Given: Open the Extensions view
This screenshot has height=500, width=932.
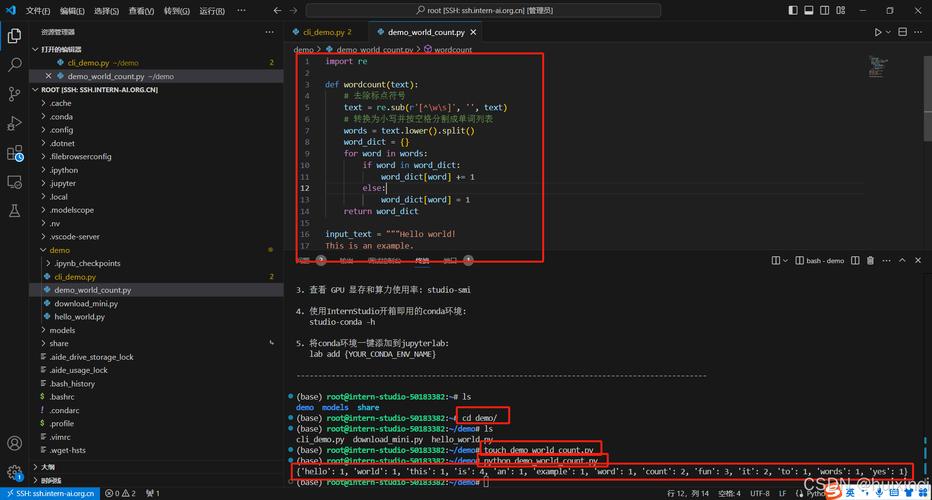Looking at the screenshot, I should click(15, 153).
